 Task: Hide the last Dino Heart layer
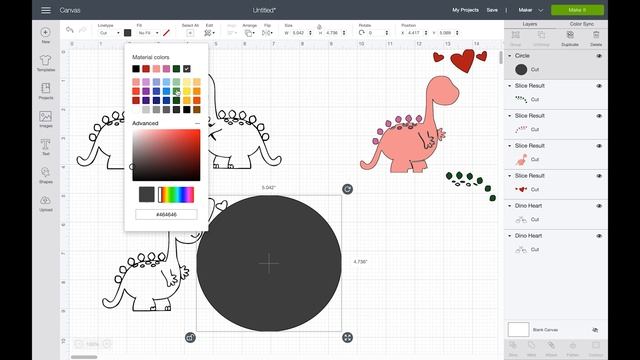pos(599,236)
